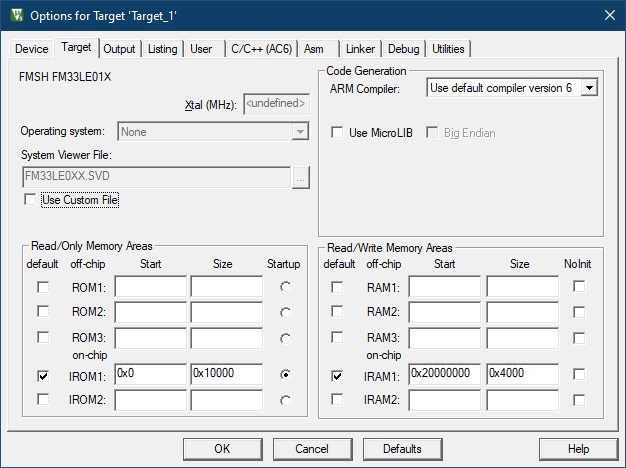The width and height of the screenshot is (626, 468).
Task: Select ROM1 startup radio button
Action: (x=287, y=287)
